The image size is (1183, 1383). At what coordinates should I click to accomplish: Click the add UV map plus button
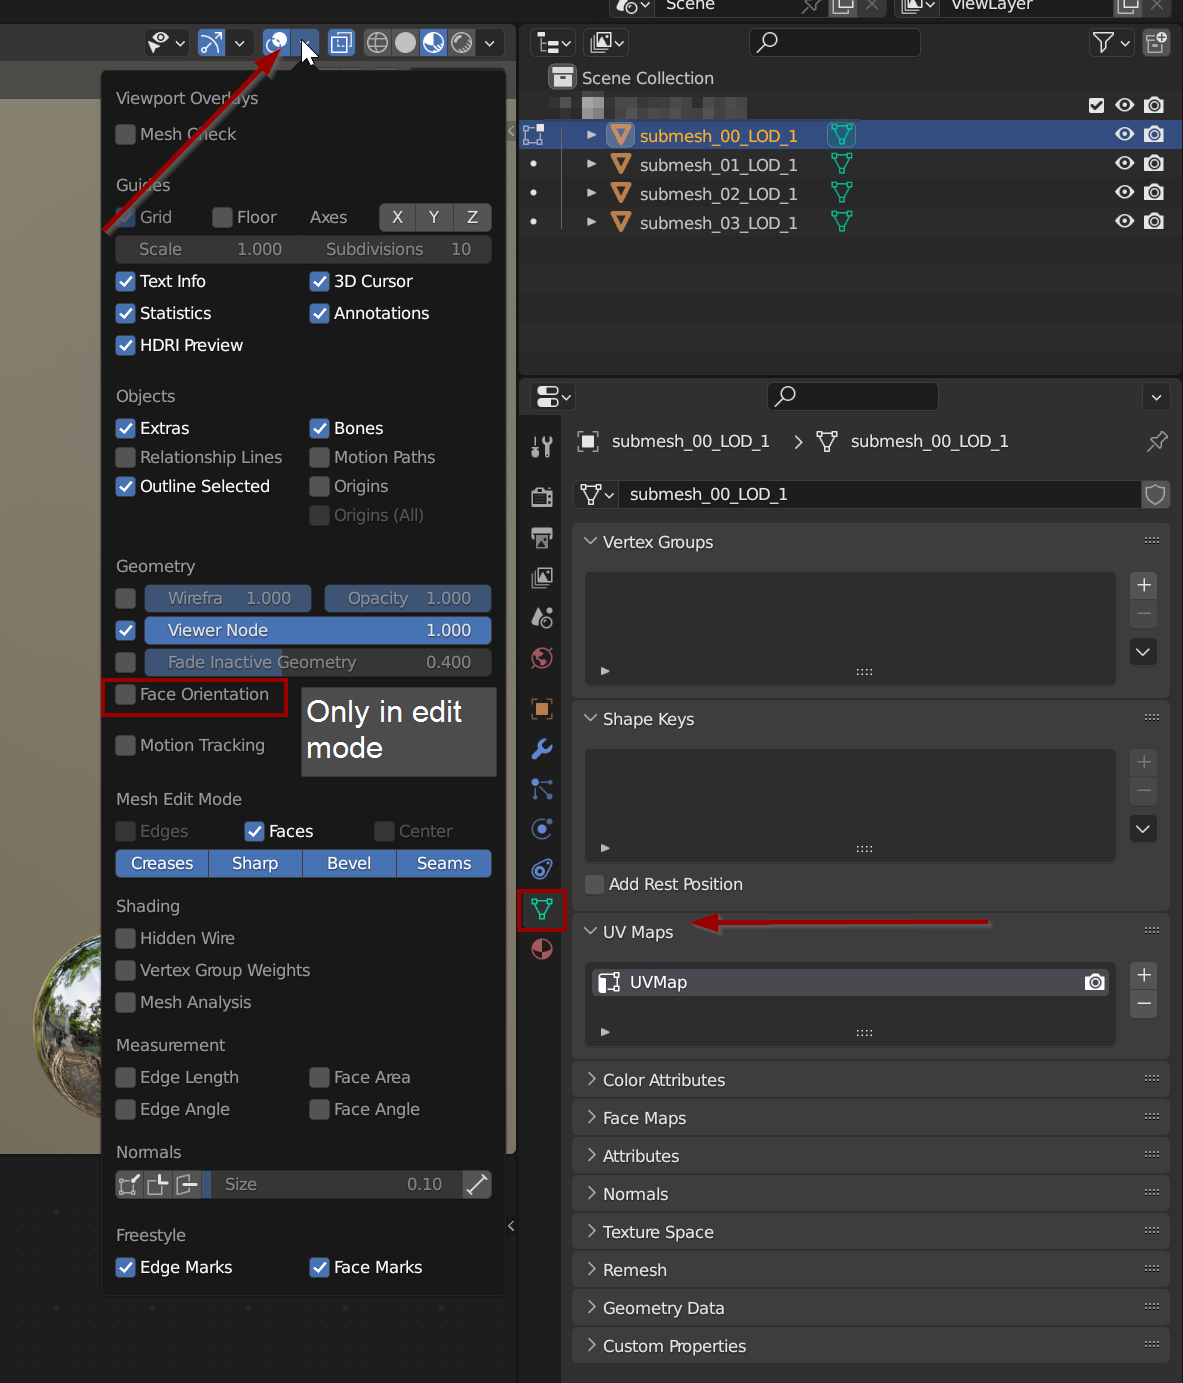click(x=1144, y=975)
